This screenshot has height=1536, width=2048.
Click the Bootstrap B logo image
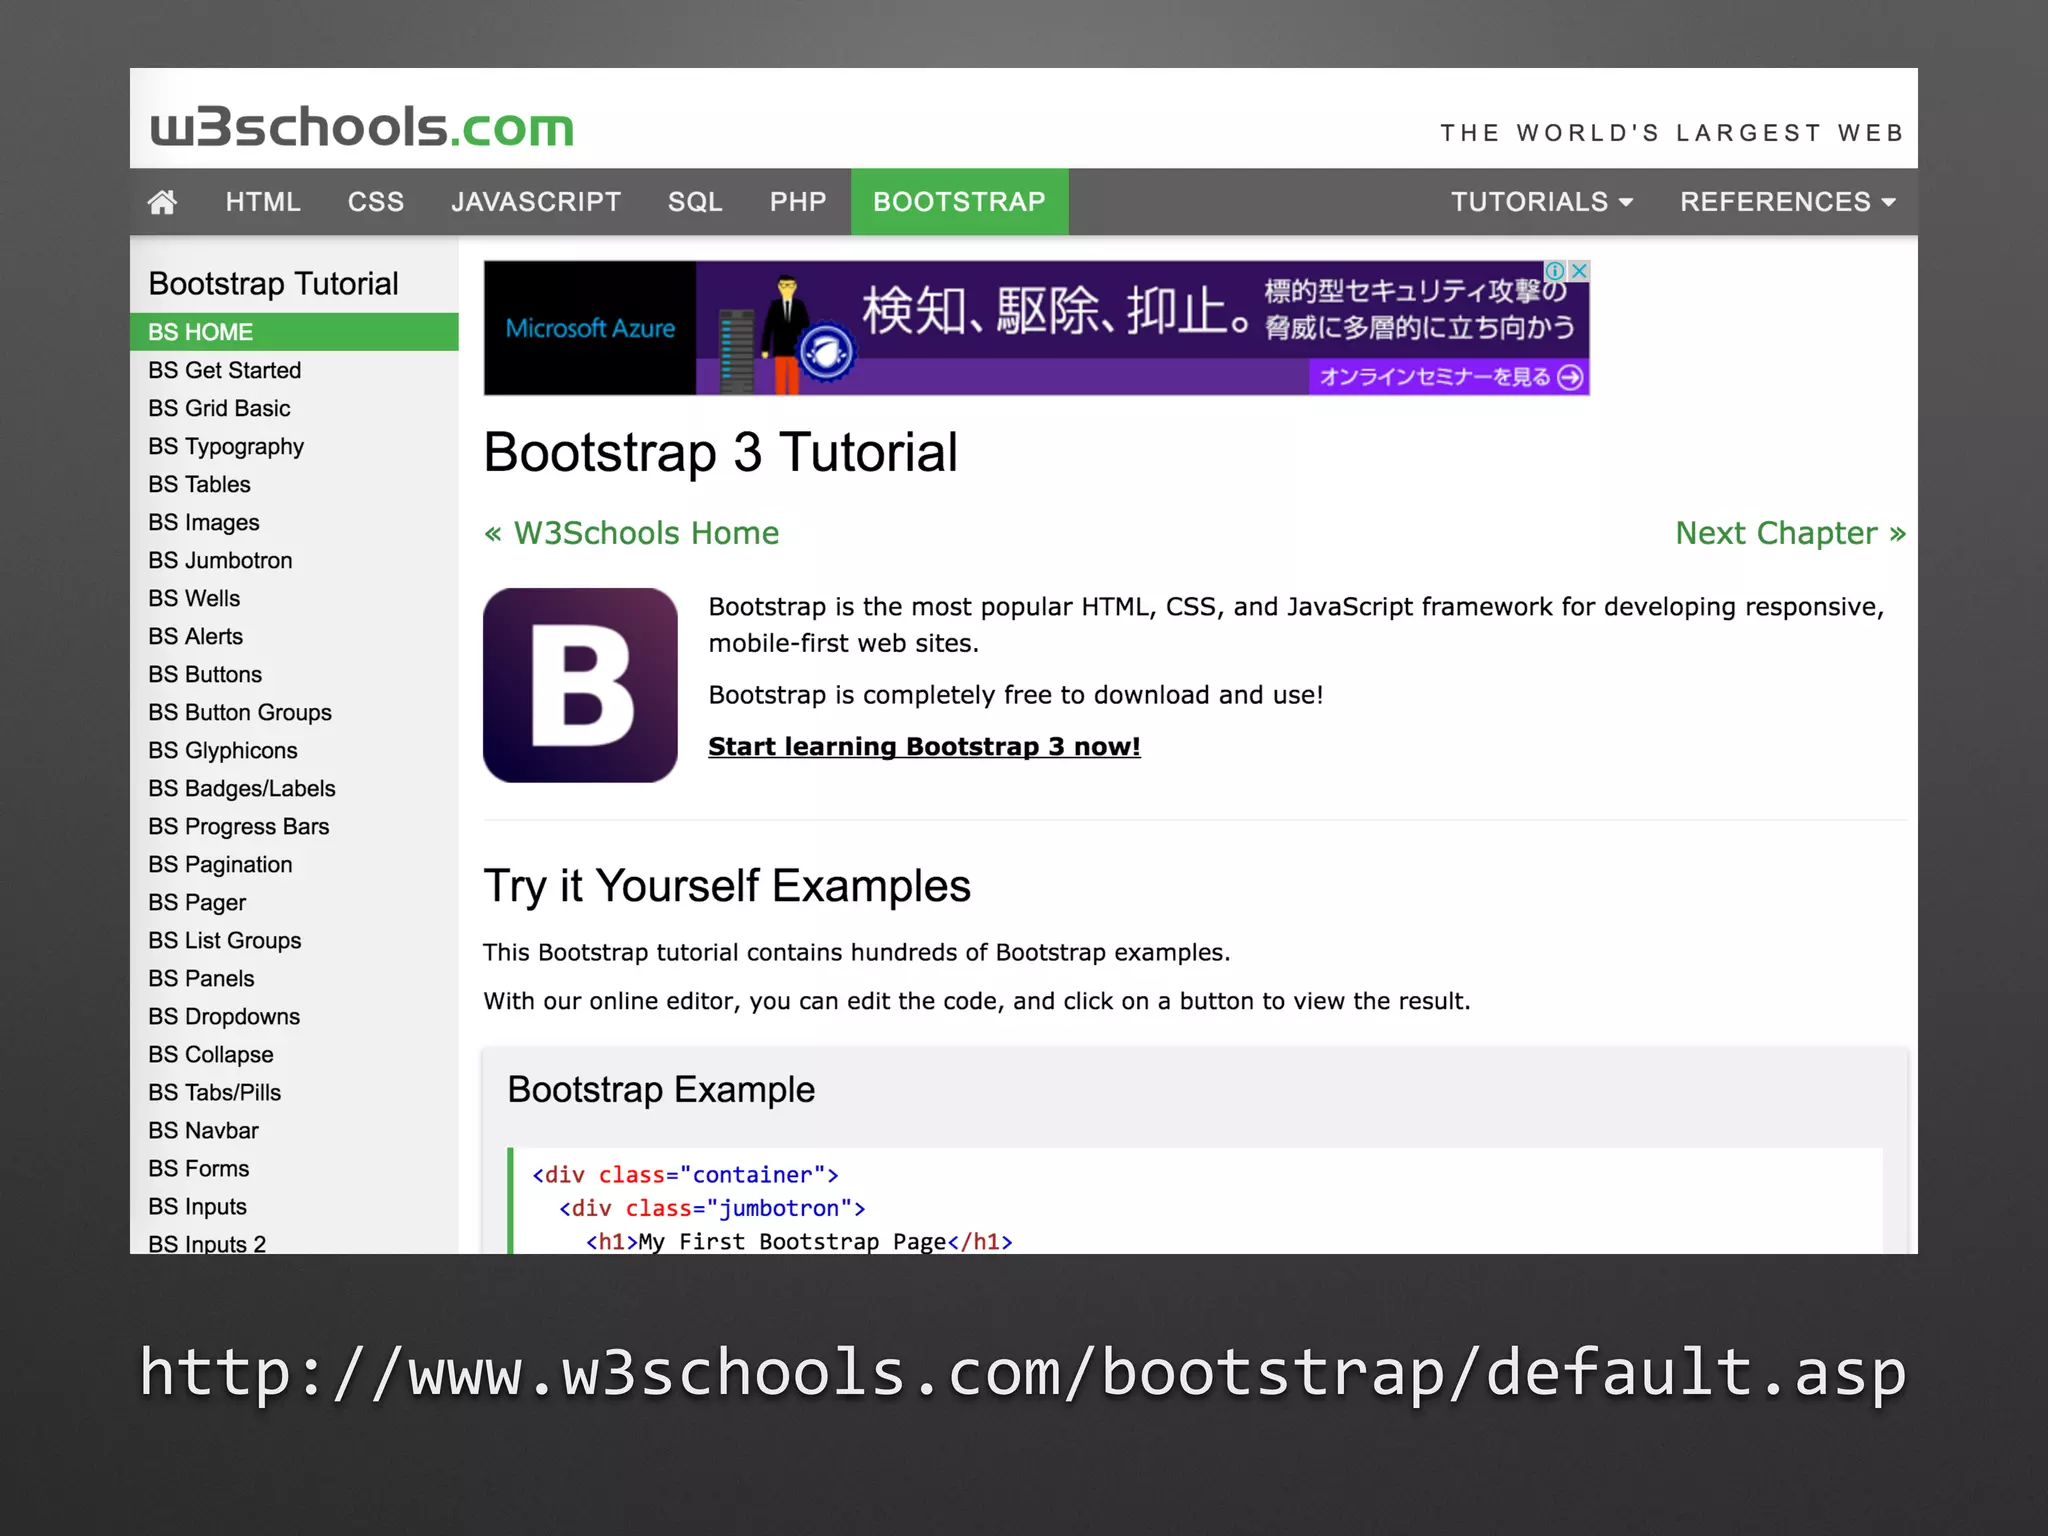click(x=580, y=685)
